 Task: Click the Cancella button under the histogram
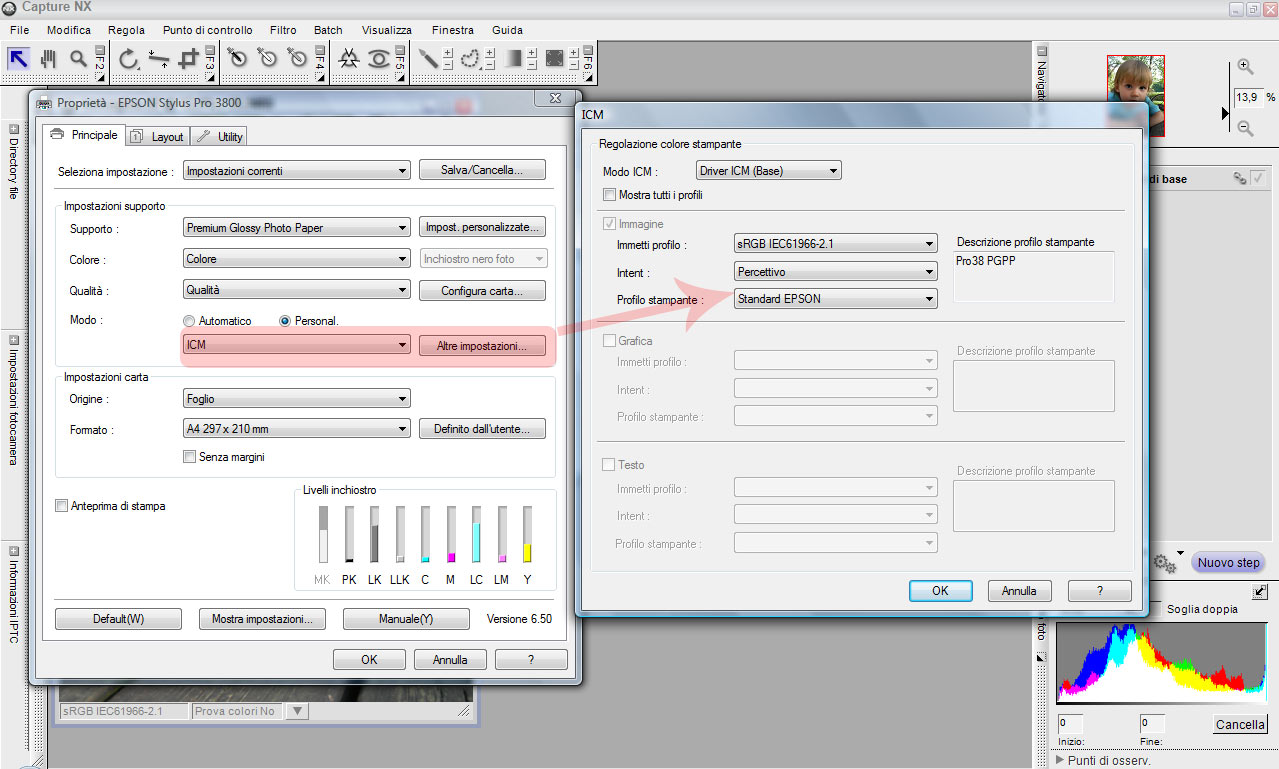click(1240, 725)
